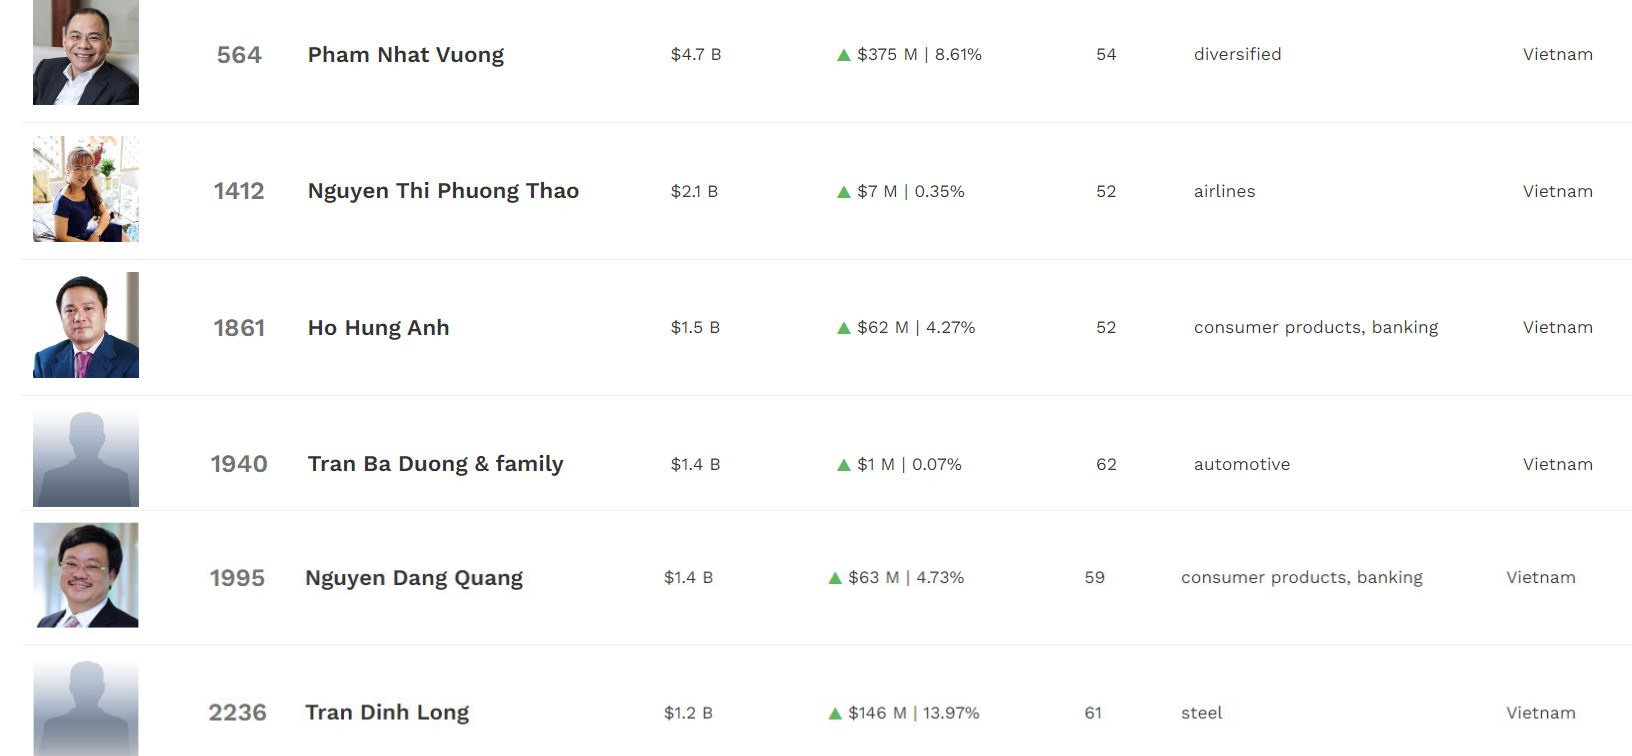Viewport: 1632px width, 756px height.
Task: Click the green up arrow beside $62 M
Action: coord(843,328)
